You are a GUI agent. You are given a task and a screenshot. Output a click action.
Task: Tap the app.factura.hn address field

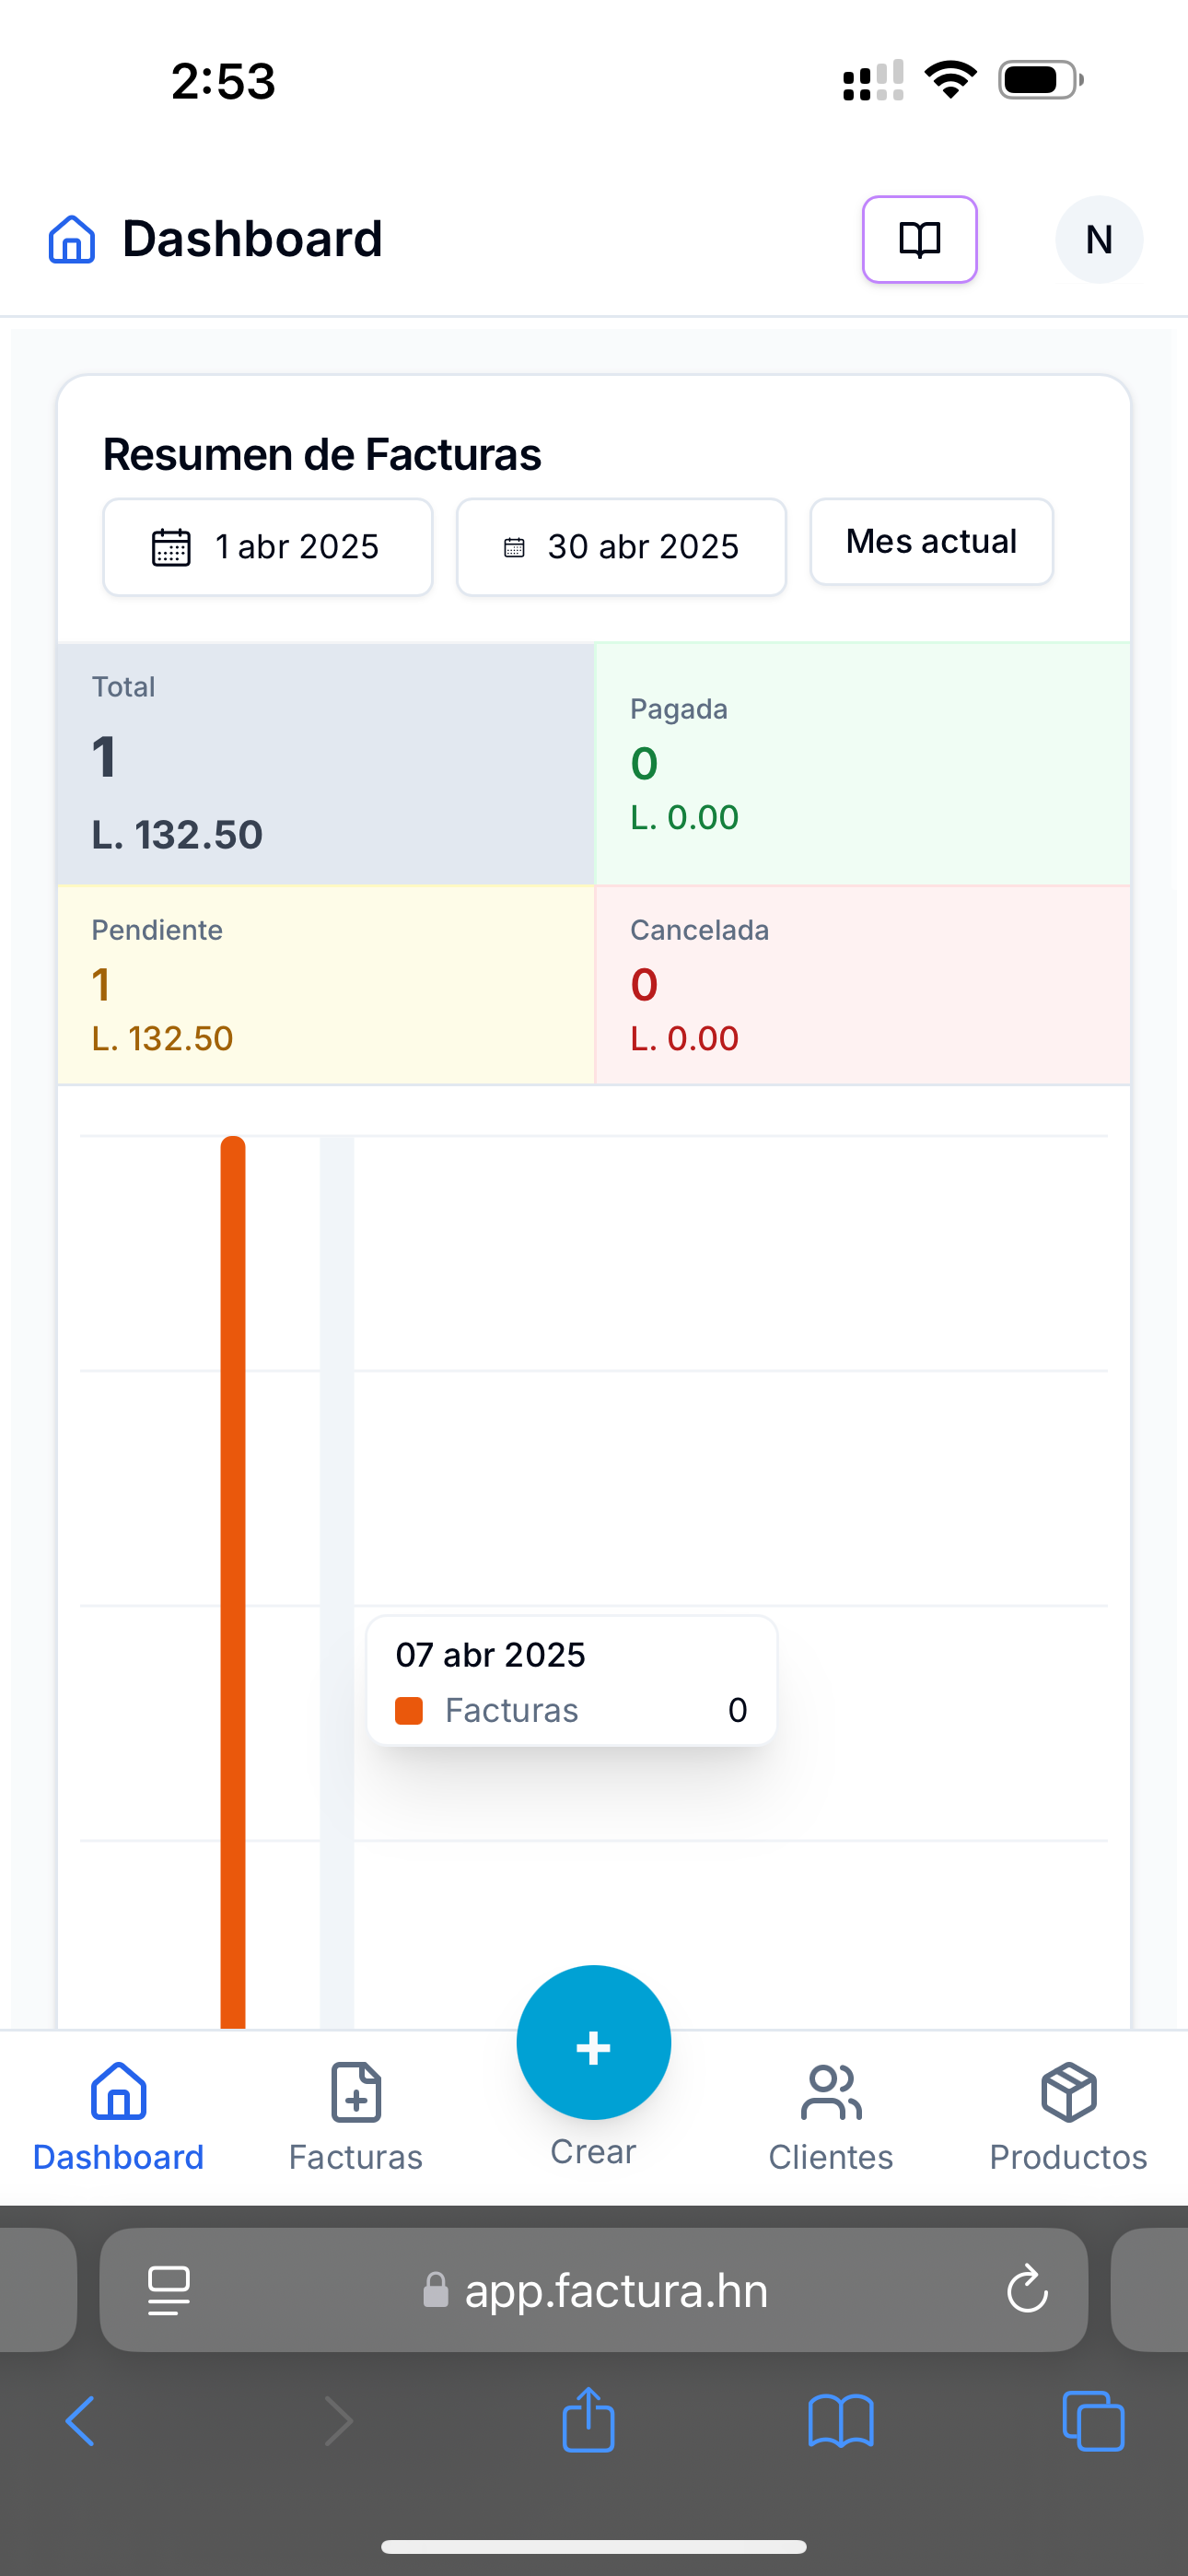(x=615, y=2290)
